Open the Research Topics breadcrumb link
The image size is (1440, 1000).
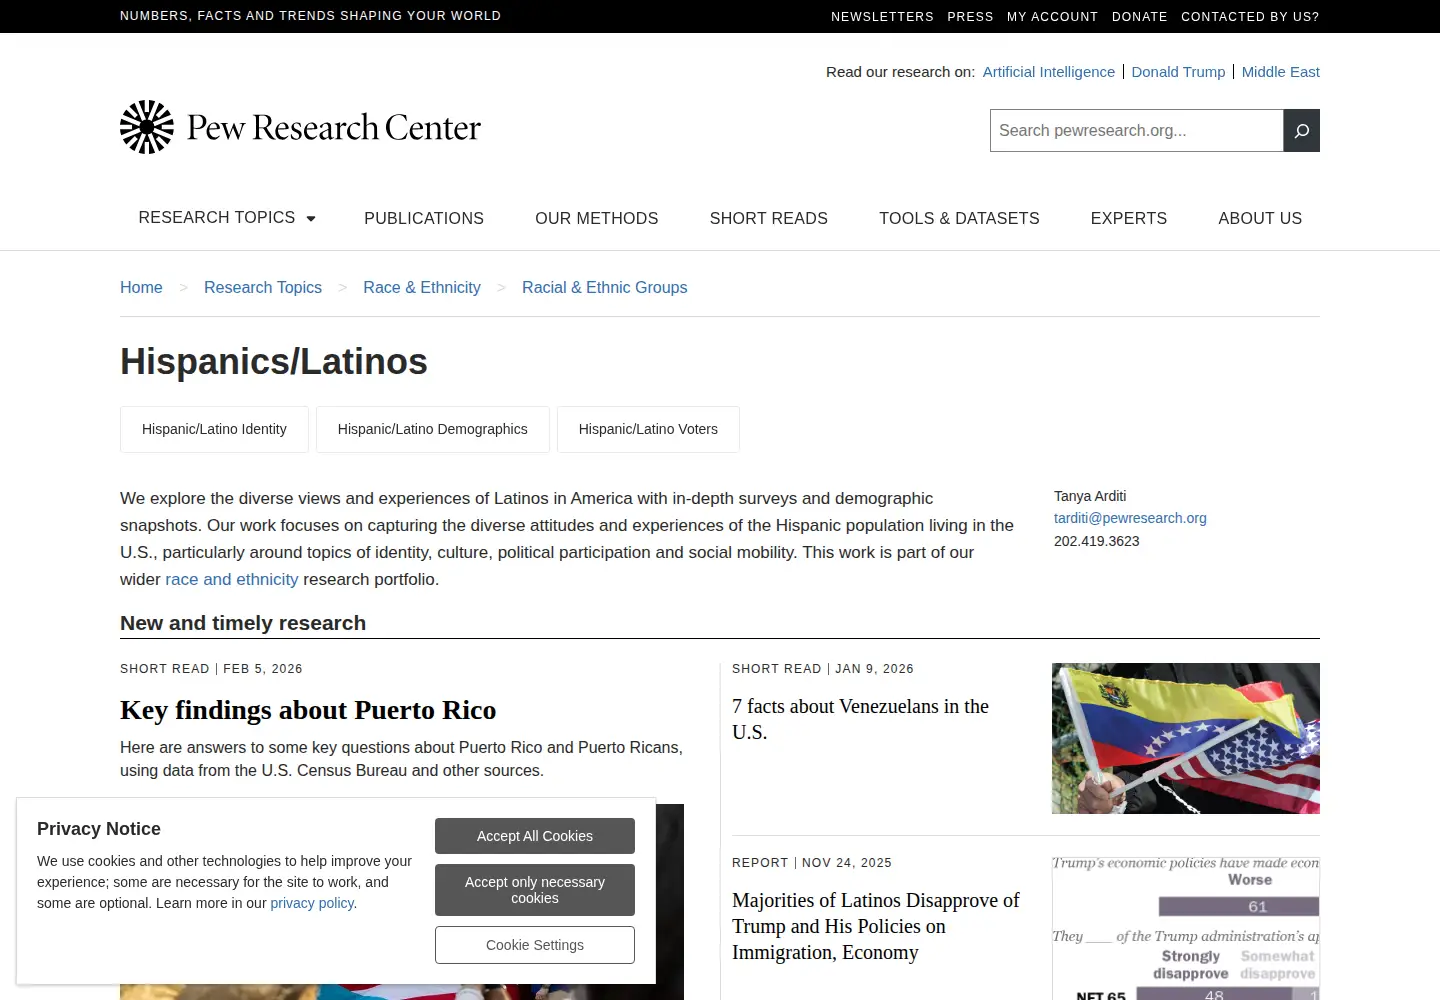pos(263,287)
